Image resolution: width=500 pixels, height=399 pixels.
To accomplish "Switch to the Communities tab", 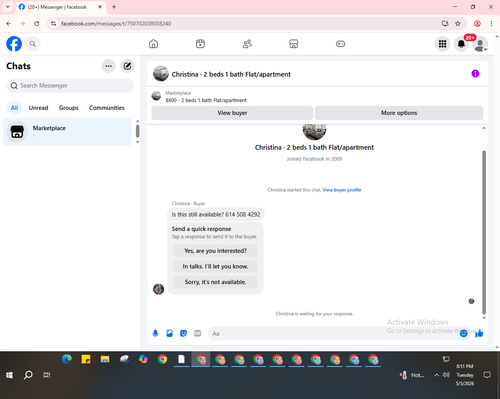I will (107, 108).
